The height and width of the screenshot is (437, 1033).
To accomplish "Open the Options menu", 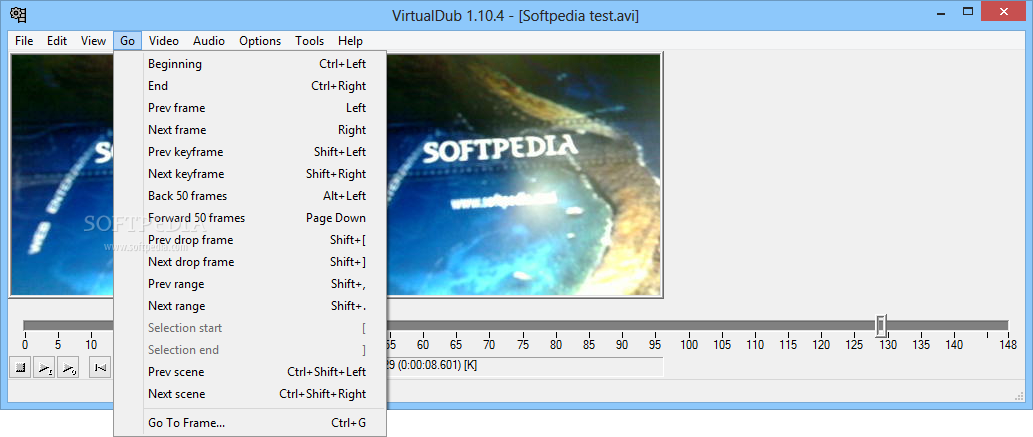I will click(x=260, y=41).
